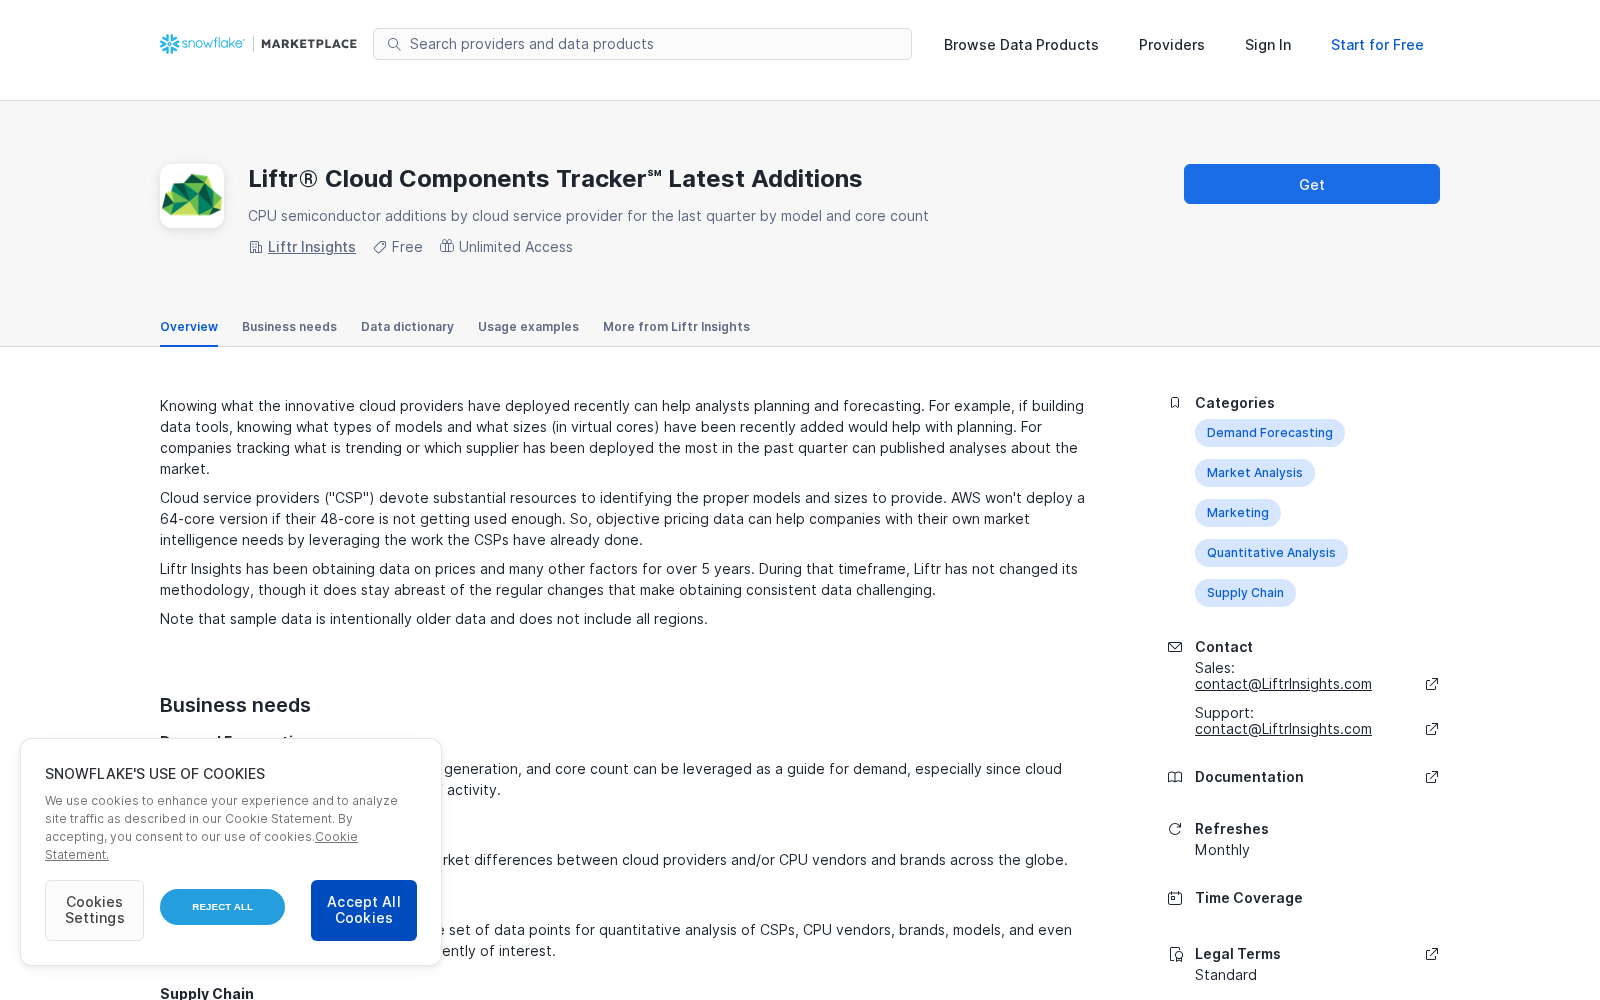
Task: Open the Legal Terms external link icon
Action: point(1432,954)
